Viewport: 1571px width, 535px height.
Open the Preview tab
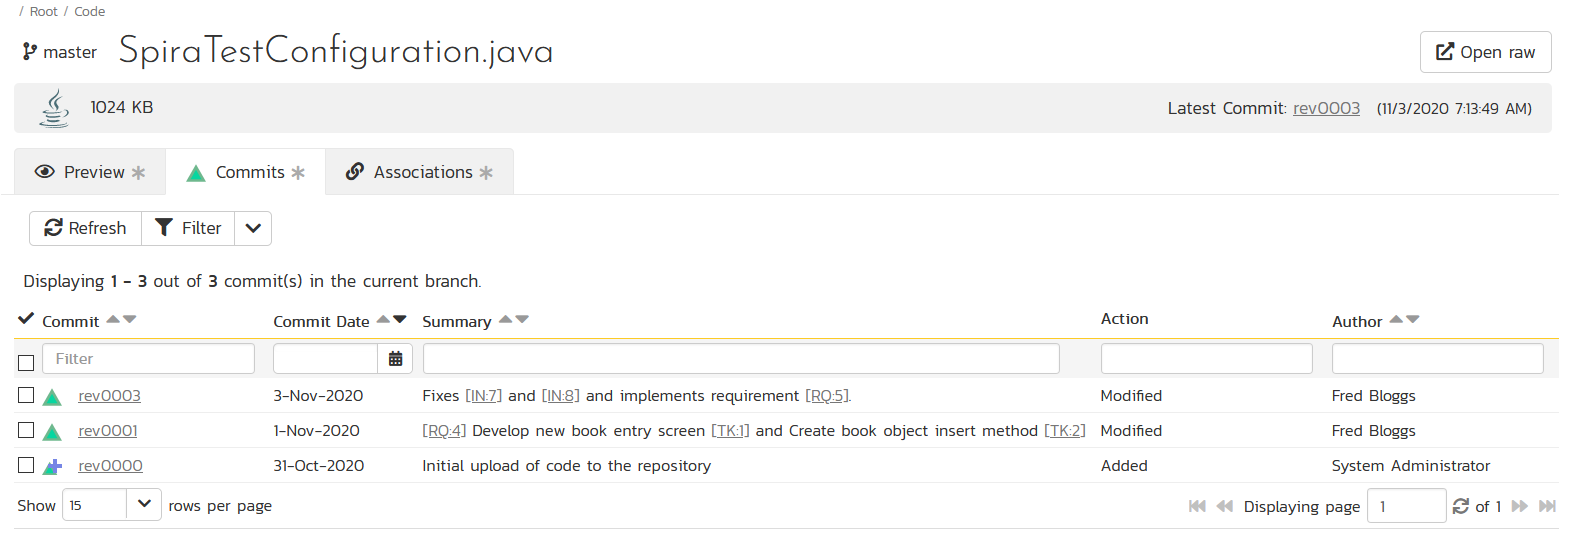[x=90, y=172]
